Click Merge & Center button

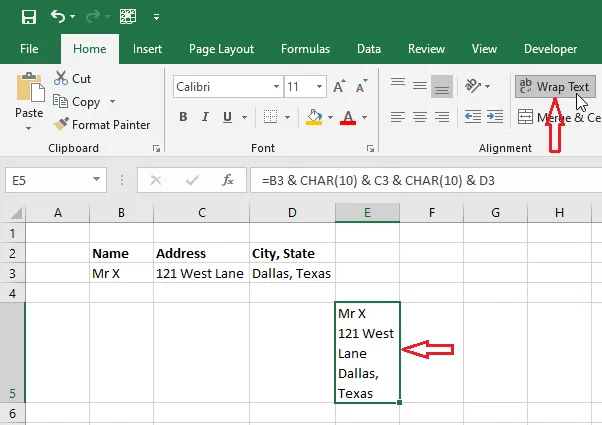[x=559, y=117]
